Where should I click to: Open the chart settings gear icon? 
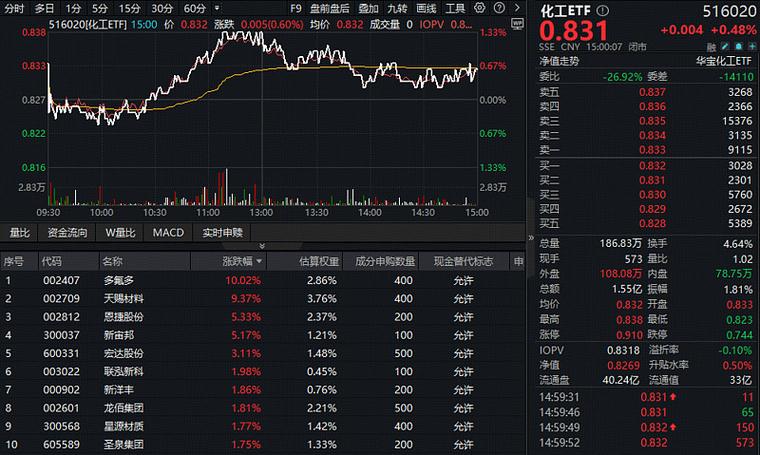[481, 7]
